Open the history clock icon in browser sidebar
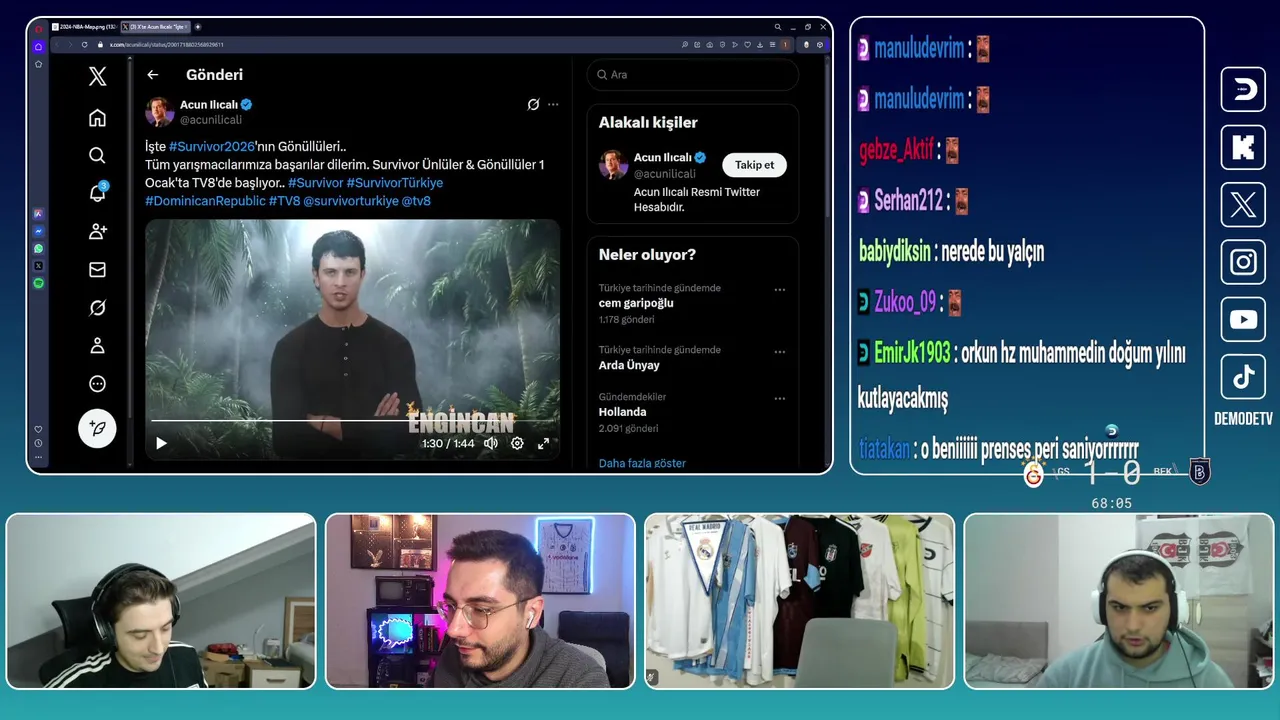This screenshot has height=720, width=1280. coord(38,443)
